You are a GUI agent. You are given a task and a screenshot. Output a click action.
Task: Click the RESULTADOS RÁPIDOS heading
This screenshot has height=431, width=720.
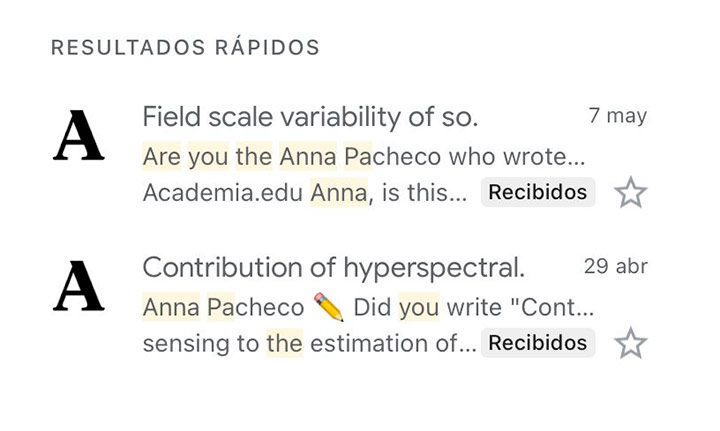click(x=185, y=47)
